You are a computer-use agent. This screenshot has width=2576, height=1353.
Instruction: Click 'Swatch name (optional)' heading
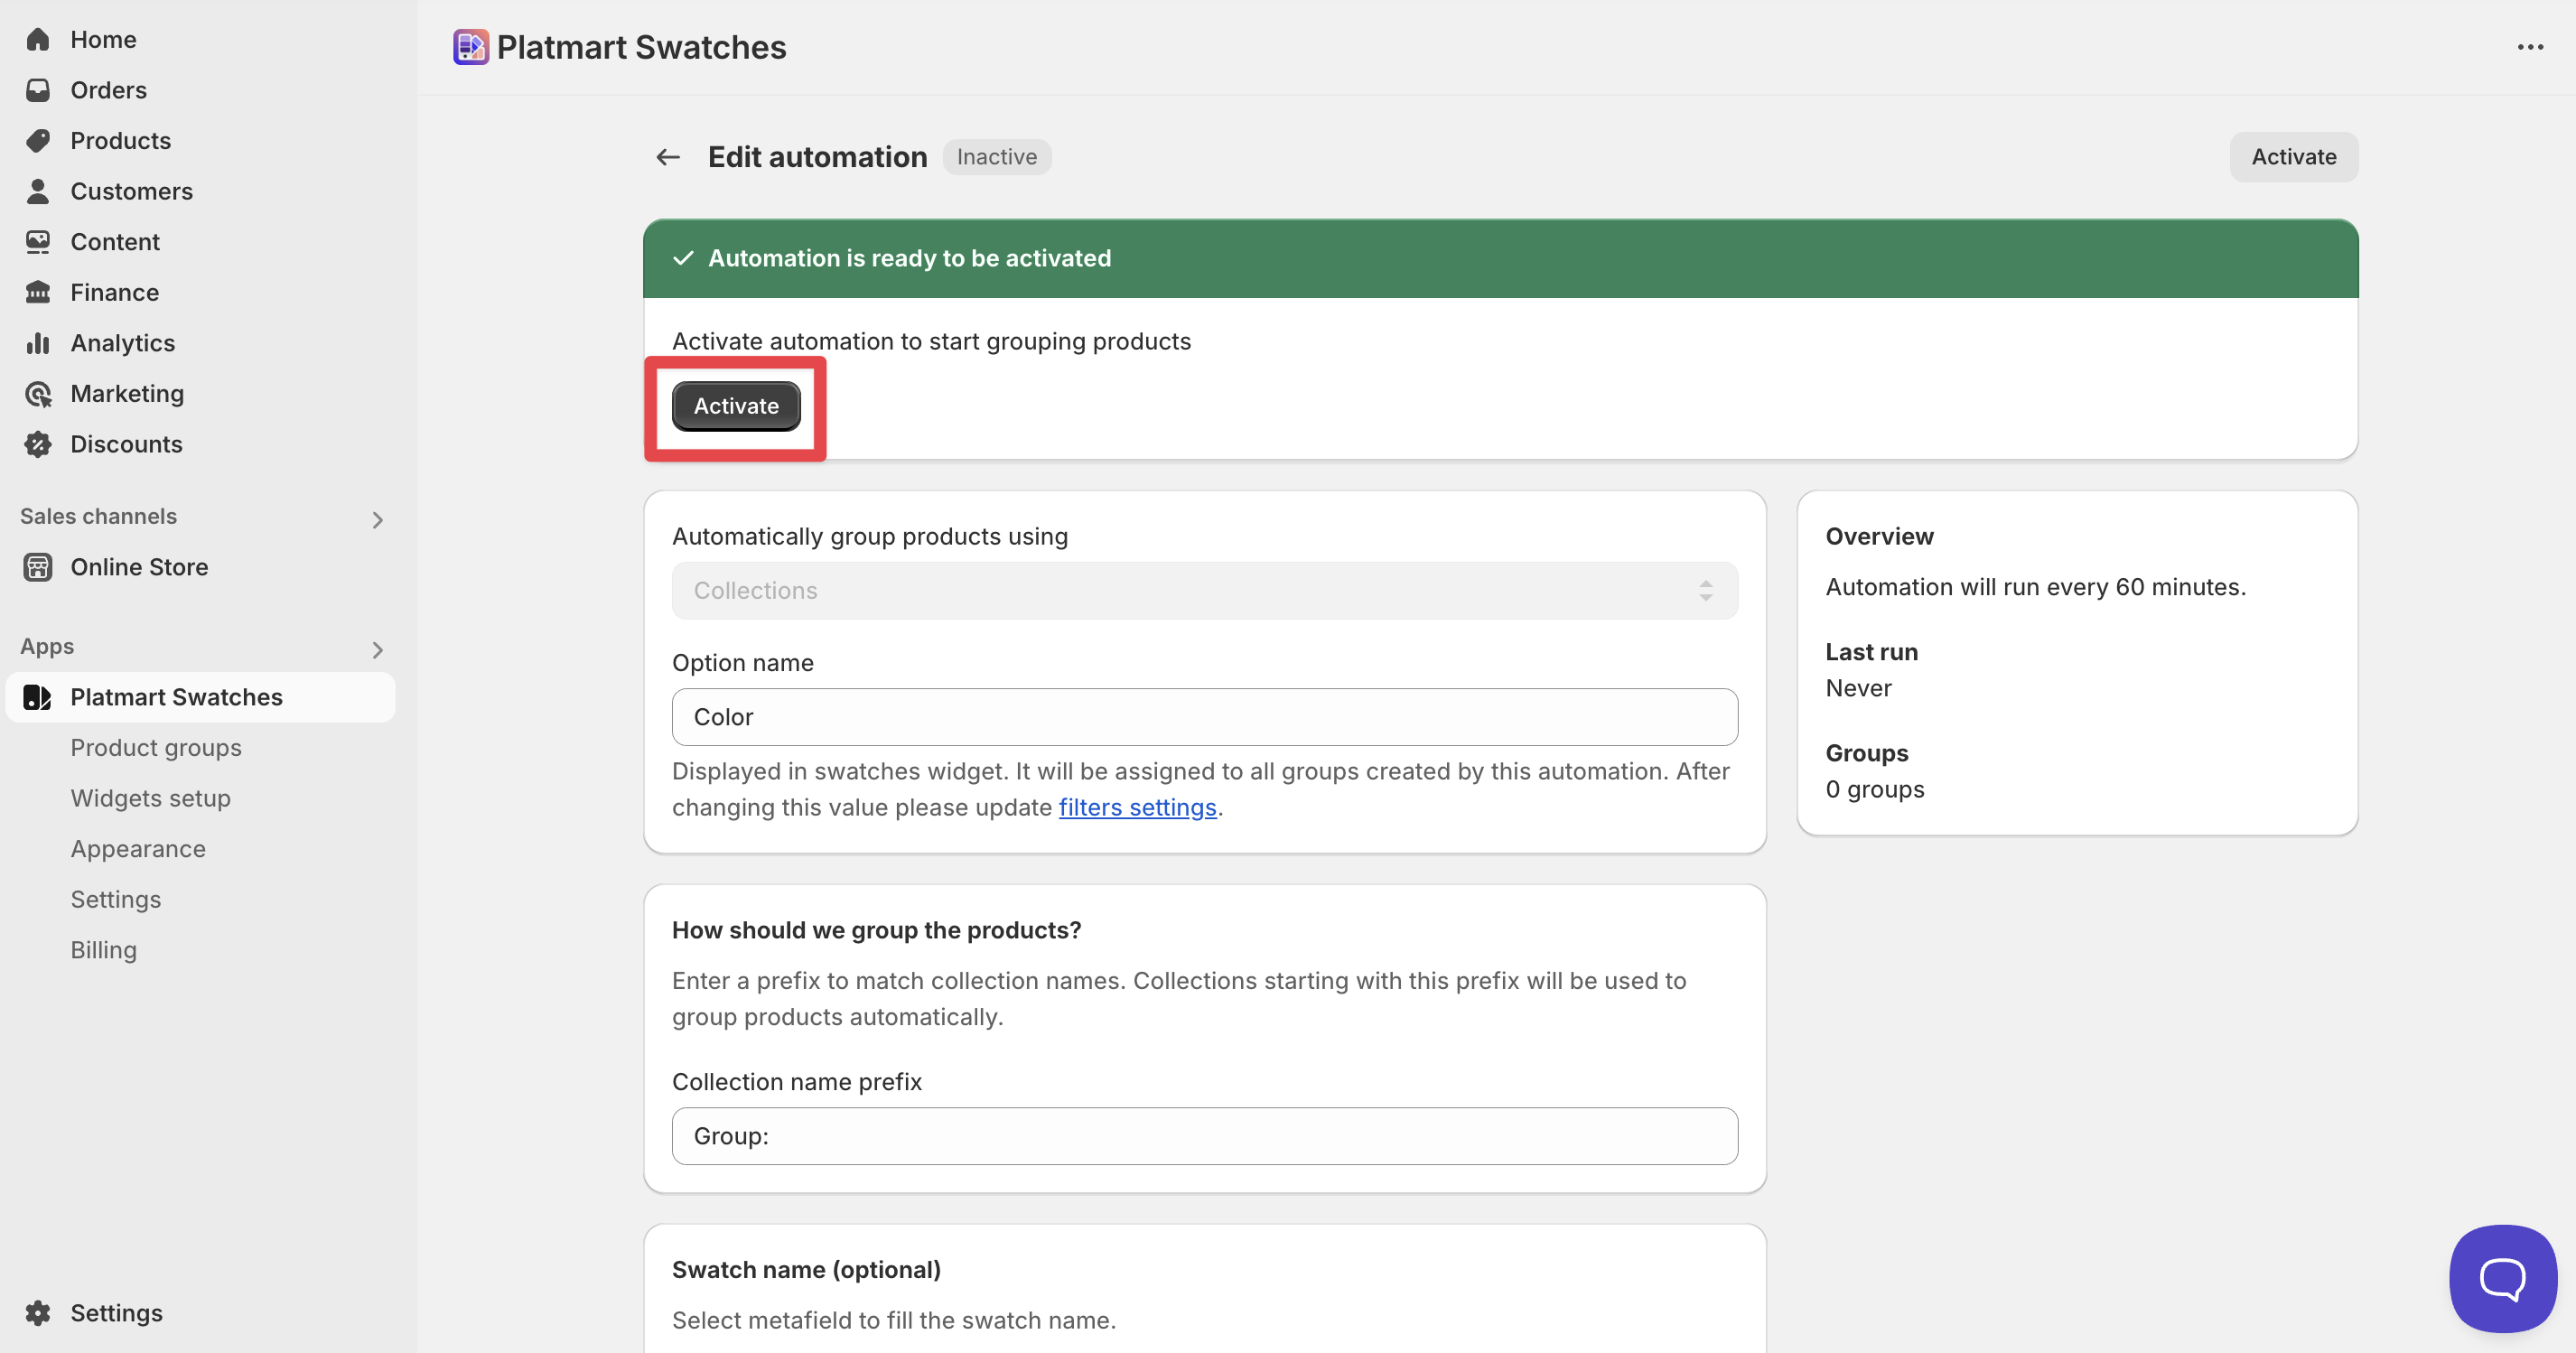pos(806,1270)
